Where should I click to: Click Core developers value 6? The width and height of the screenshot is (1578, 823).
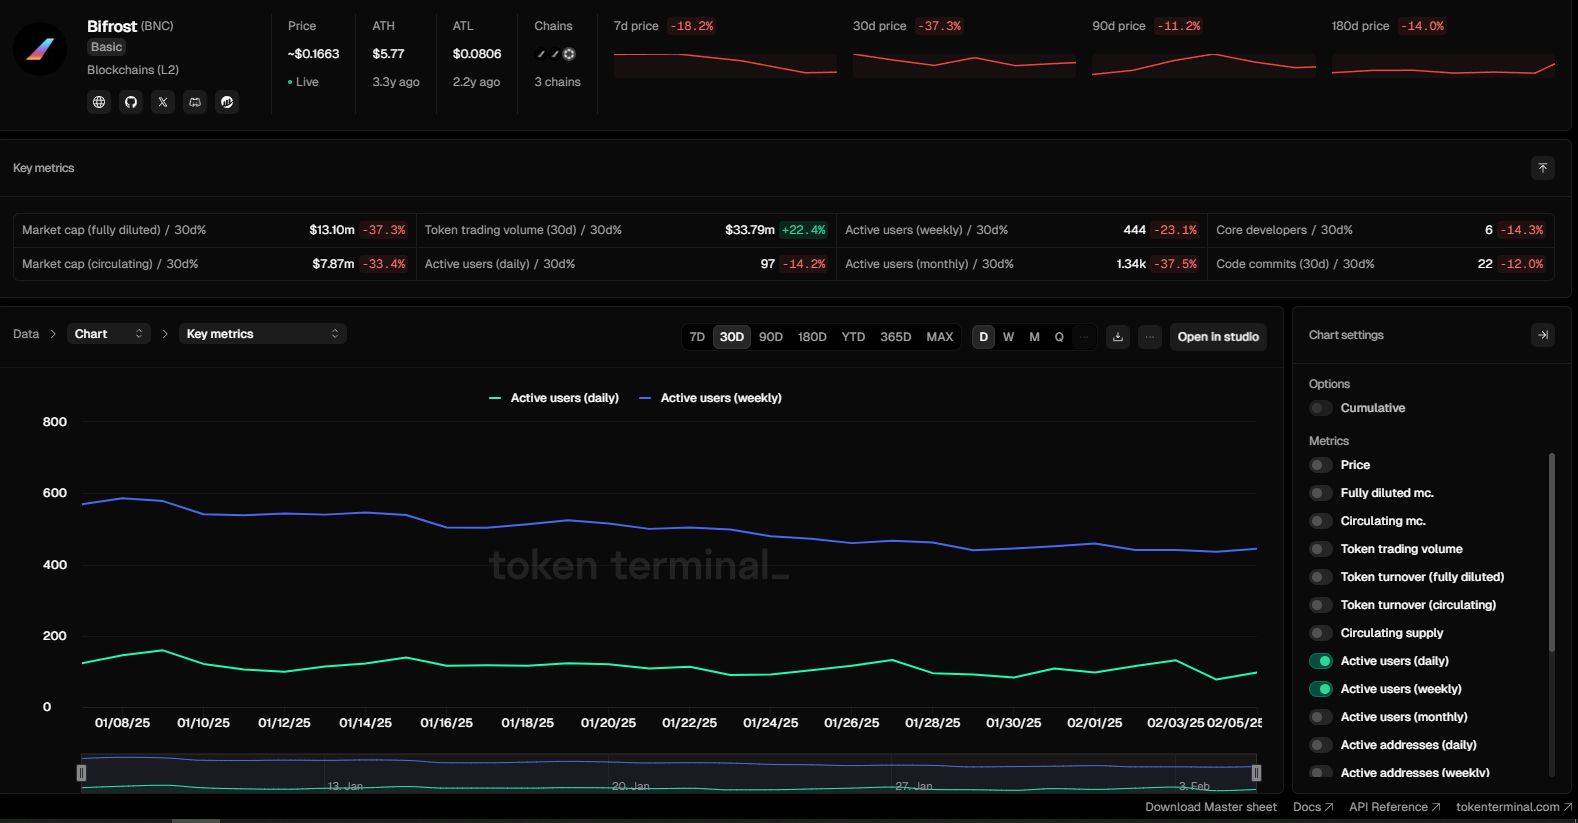[1489, 230]
